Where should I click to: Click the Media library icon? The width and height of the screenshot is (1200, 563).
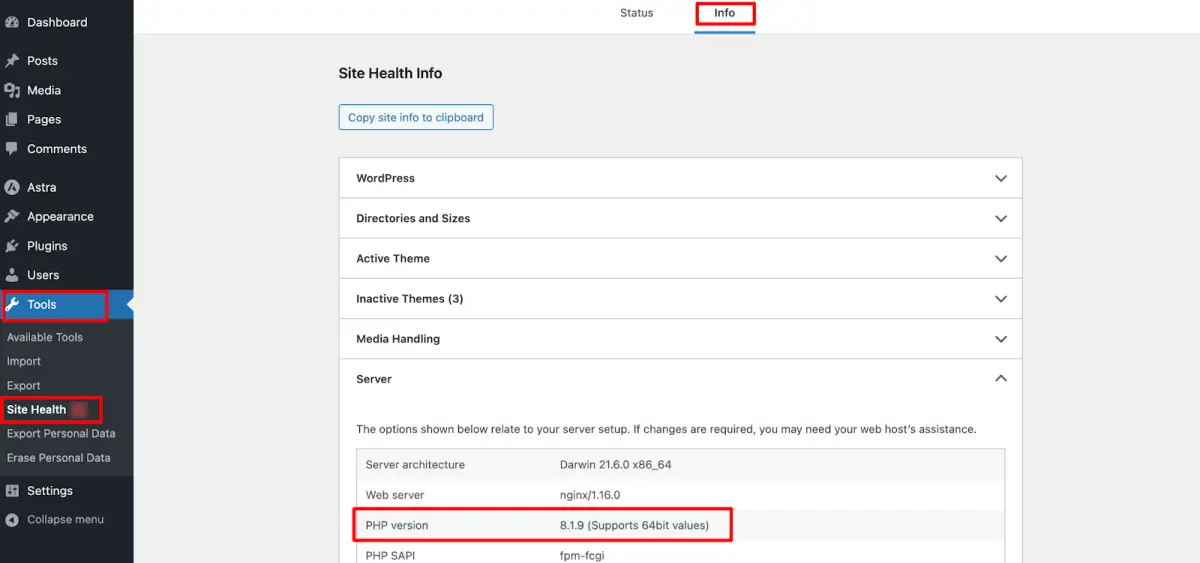pyautogui.click(x=12, y=90)
